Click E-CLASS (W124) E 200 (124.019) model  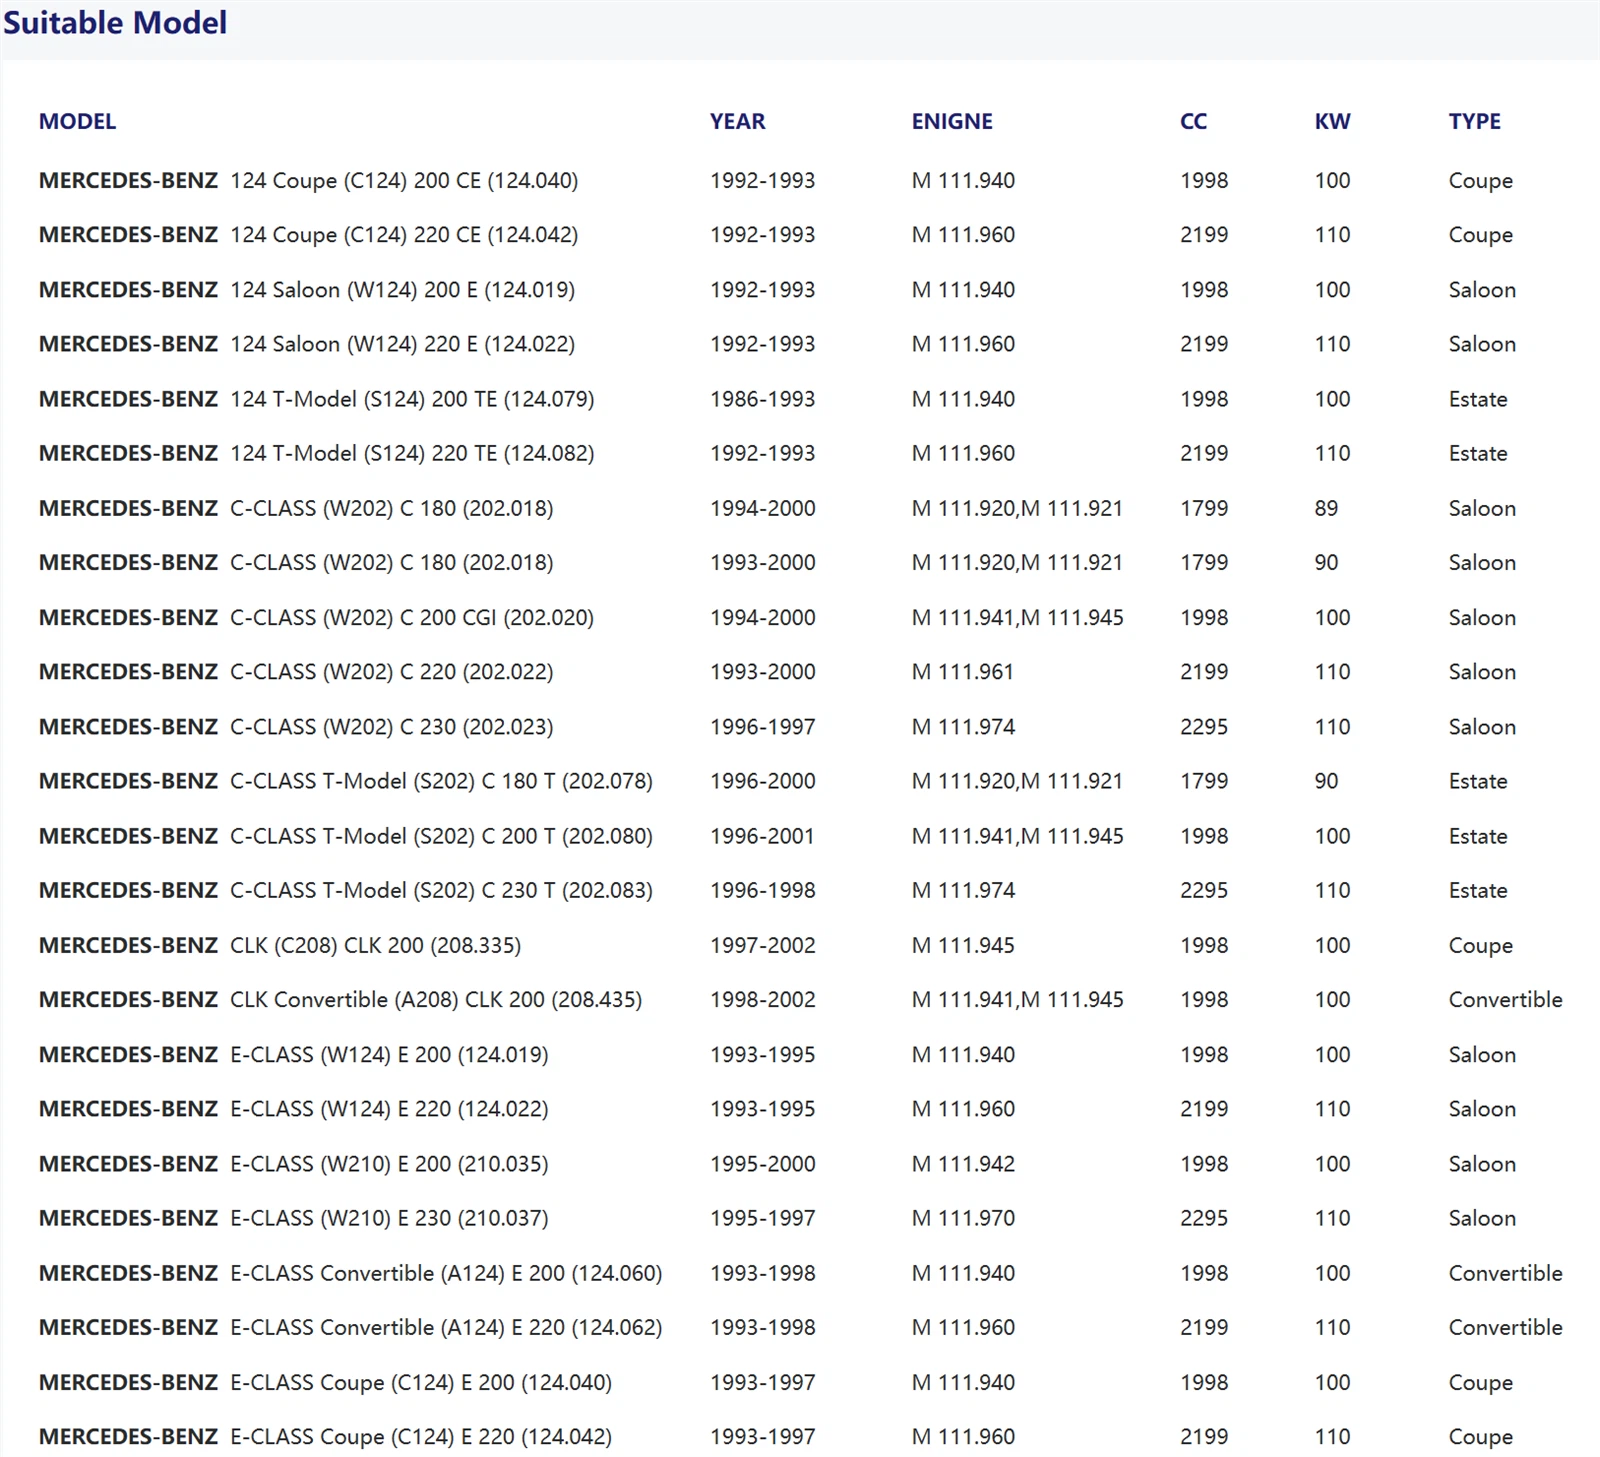(389, 1055)
